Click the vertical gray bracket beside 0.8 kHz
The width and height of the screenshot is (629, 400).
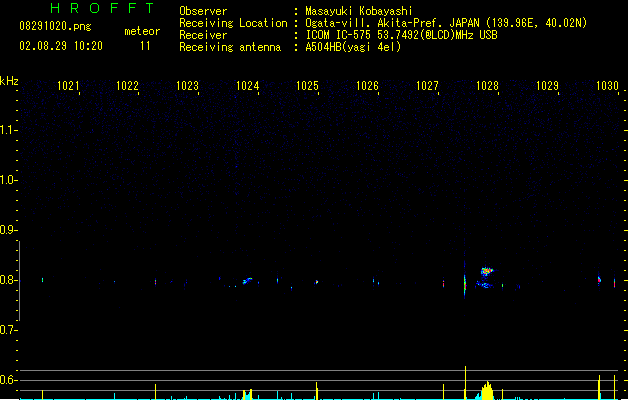pyautogui.click(x=19, y=281)
